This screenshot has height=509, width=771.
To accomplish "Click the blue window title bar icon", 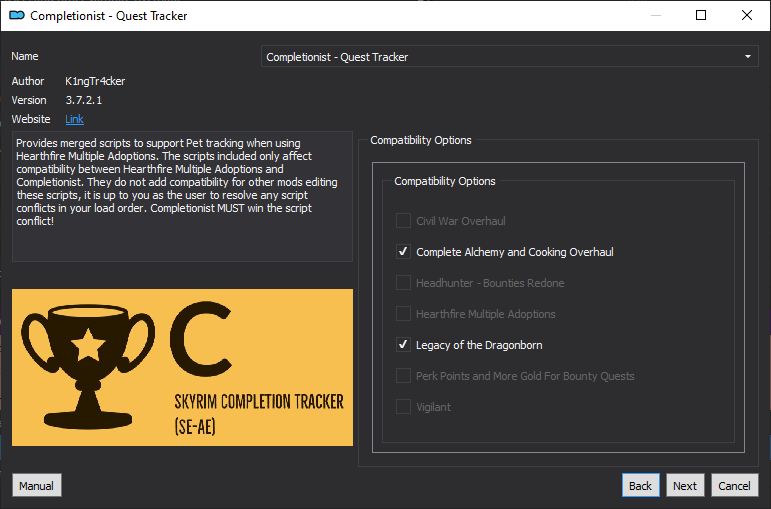I will (17, 16).
